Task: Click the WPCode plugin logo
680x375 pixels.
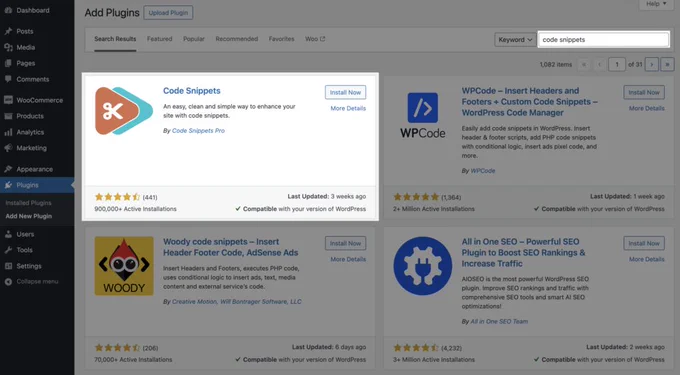Action: [x=422, y=115]
